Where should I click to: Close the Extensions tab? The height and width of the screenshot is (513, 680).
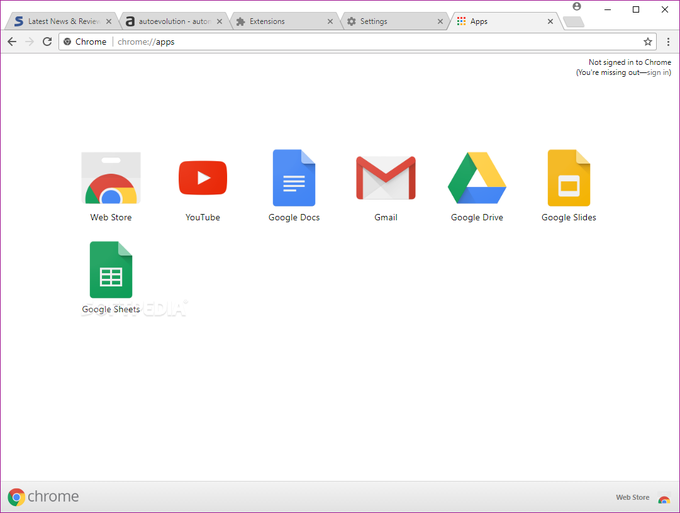tap(330, 21)
